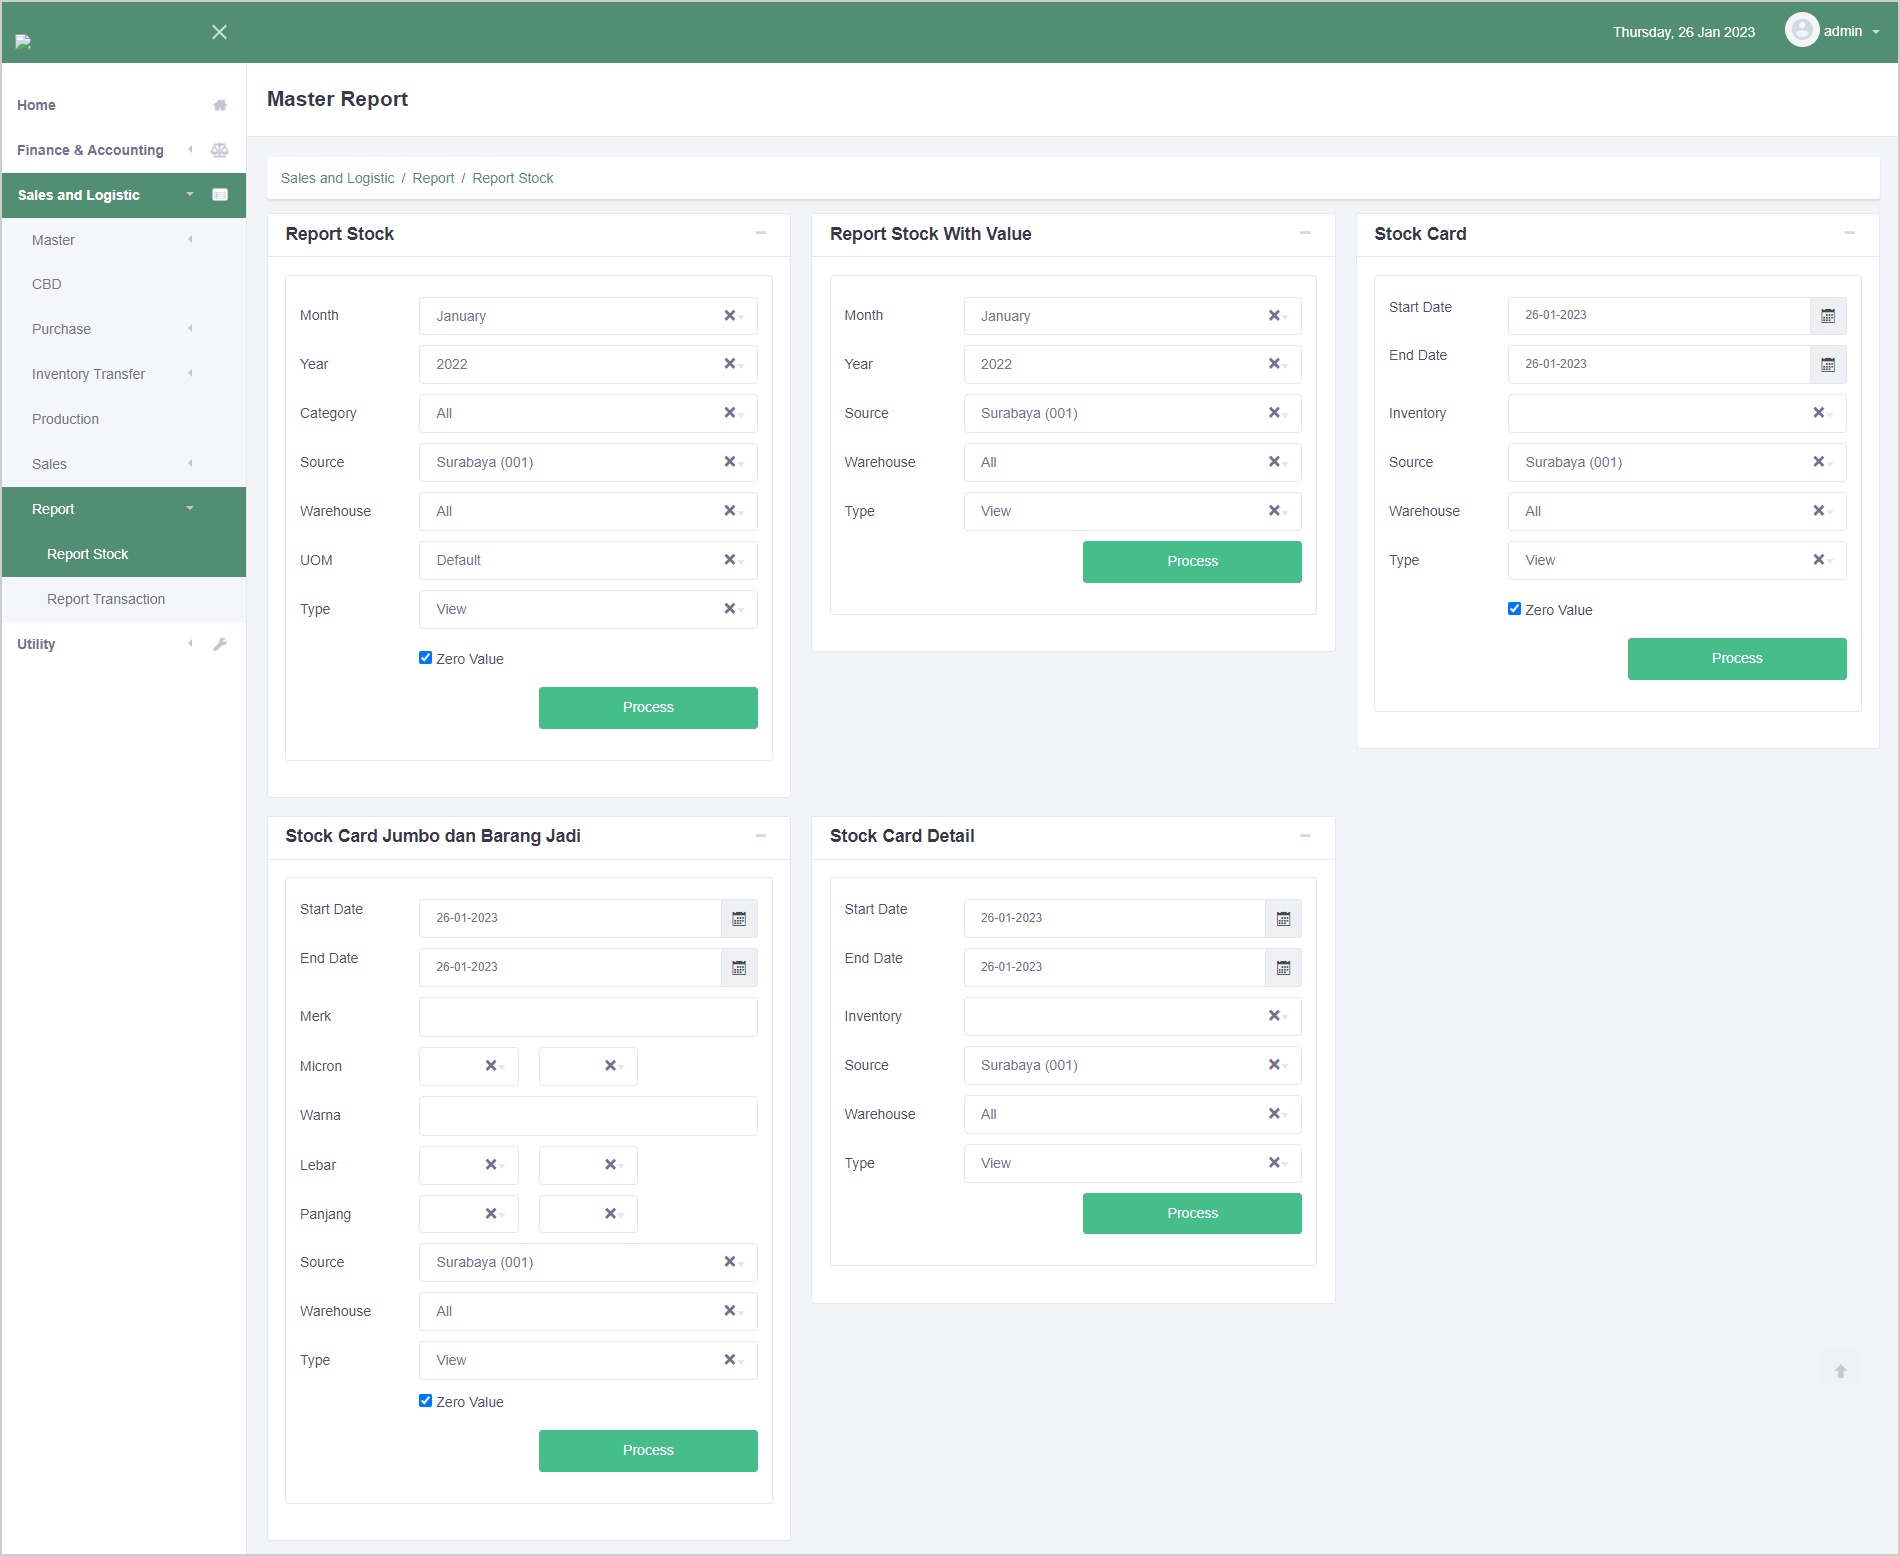
Task: Click the Sales and Logistic breadcrumb link
Action: [x=337, y=178]
